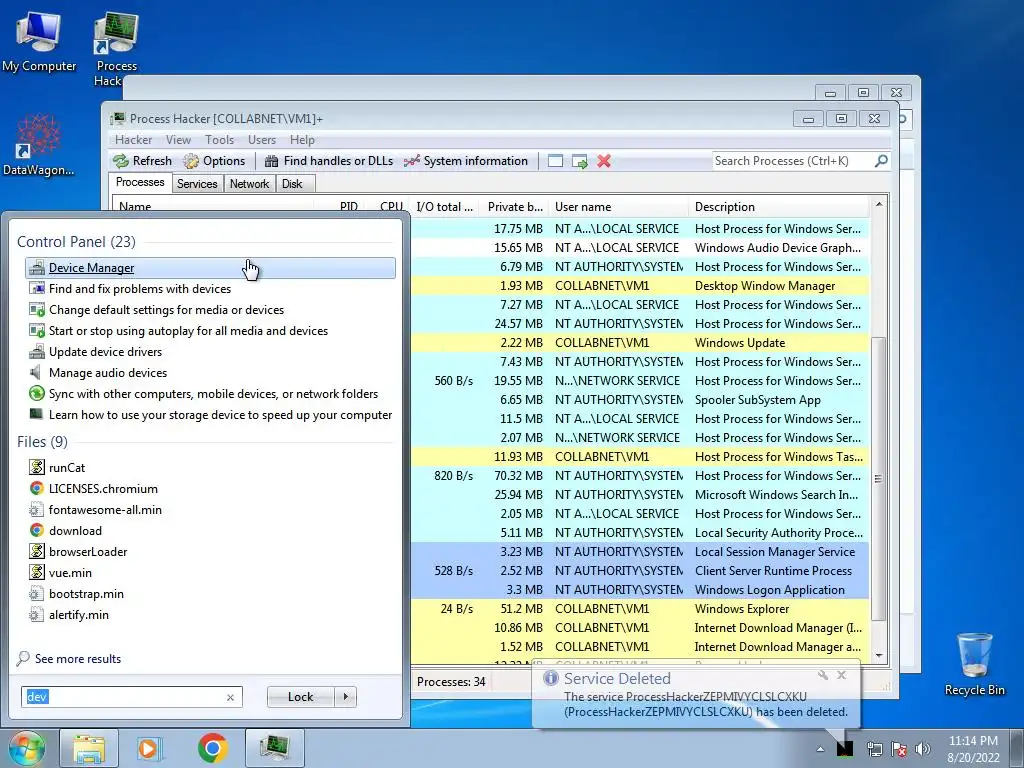Open LICENSES.chromium file result
Viewport: 1024px width, 768px height.
[x=103, y=488]
